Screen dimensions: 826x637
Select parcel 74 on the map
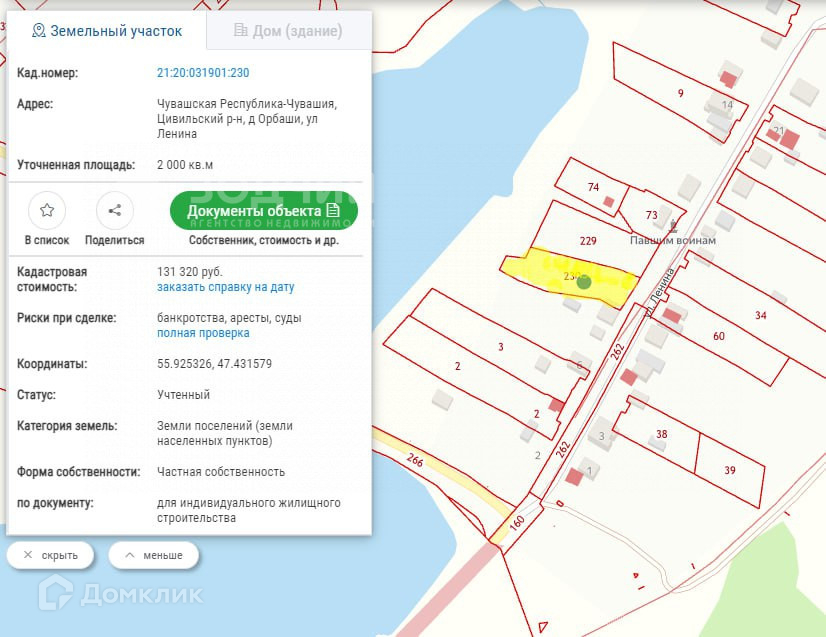(593, 187)
